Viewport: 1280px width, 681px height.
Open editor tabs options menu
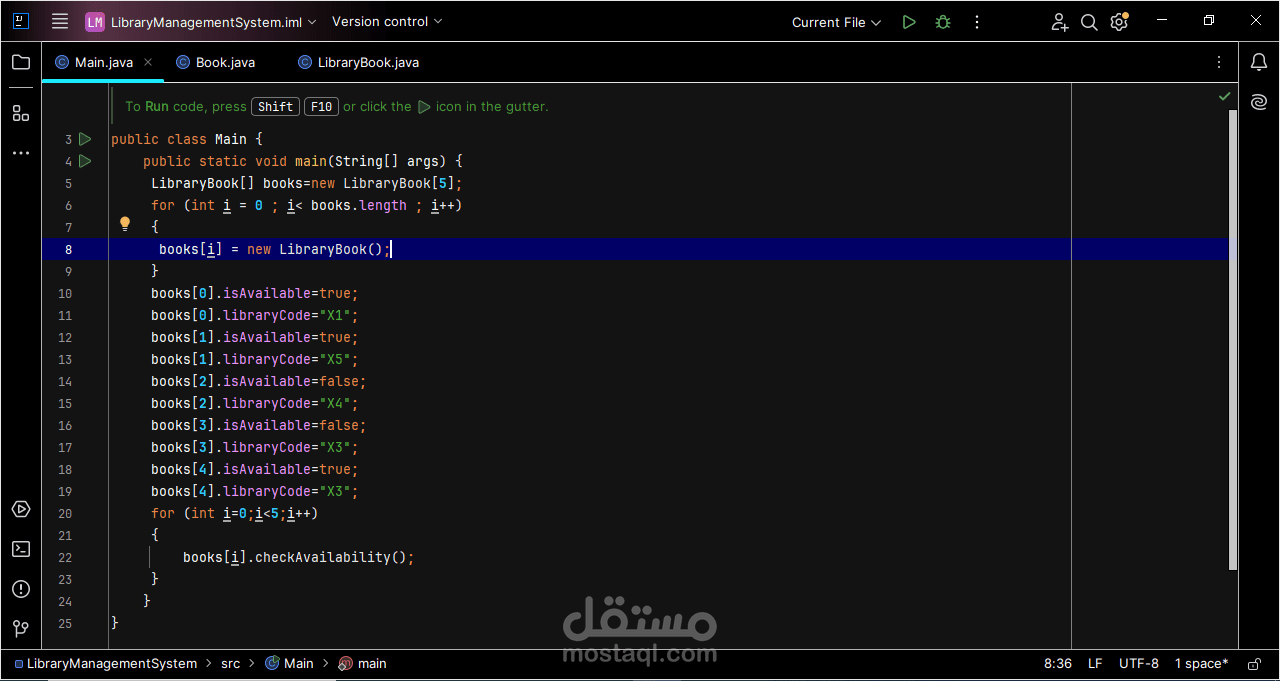(1219, 62)
